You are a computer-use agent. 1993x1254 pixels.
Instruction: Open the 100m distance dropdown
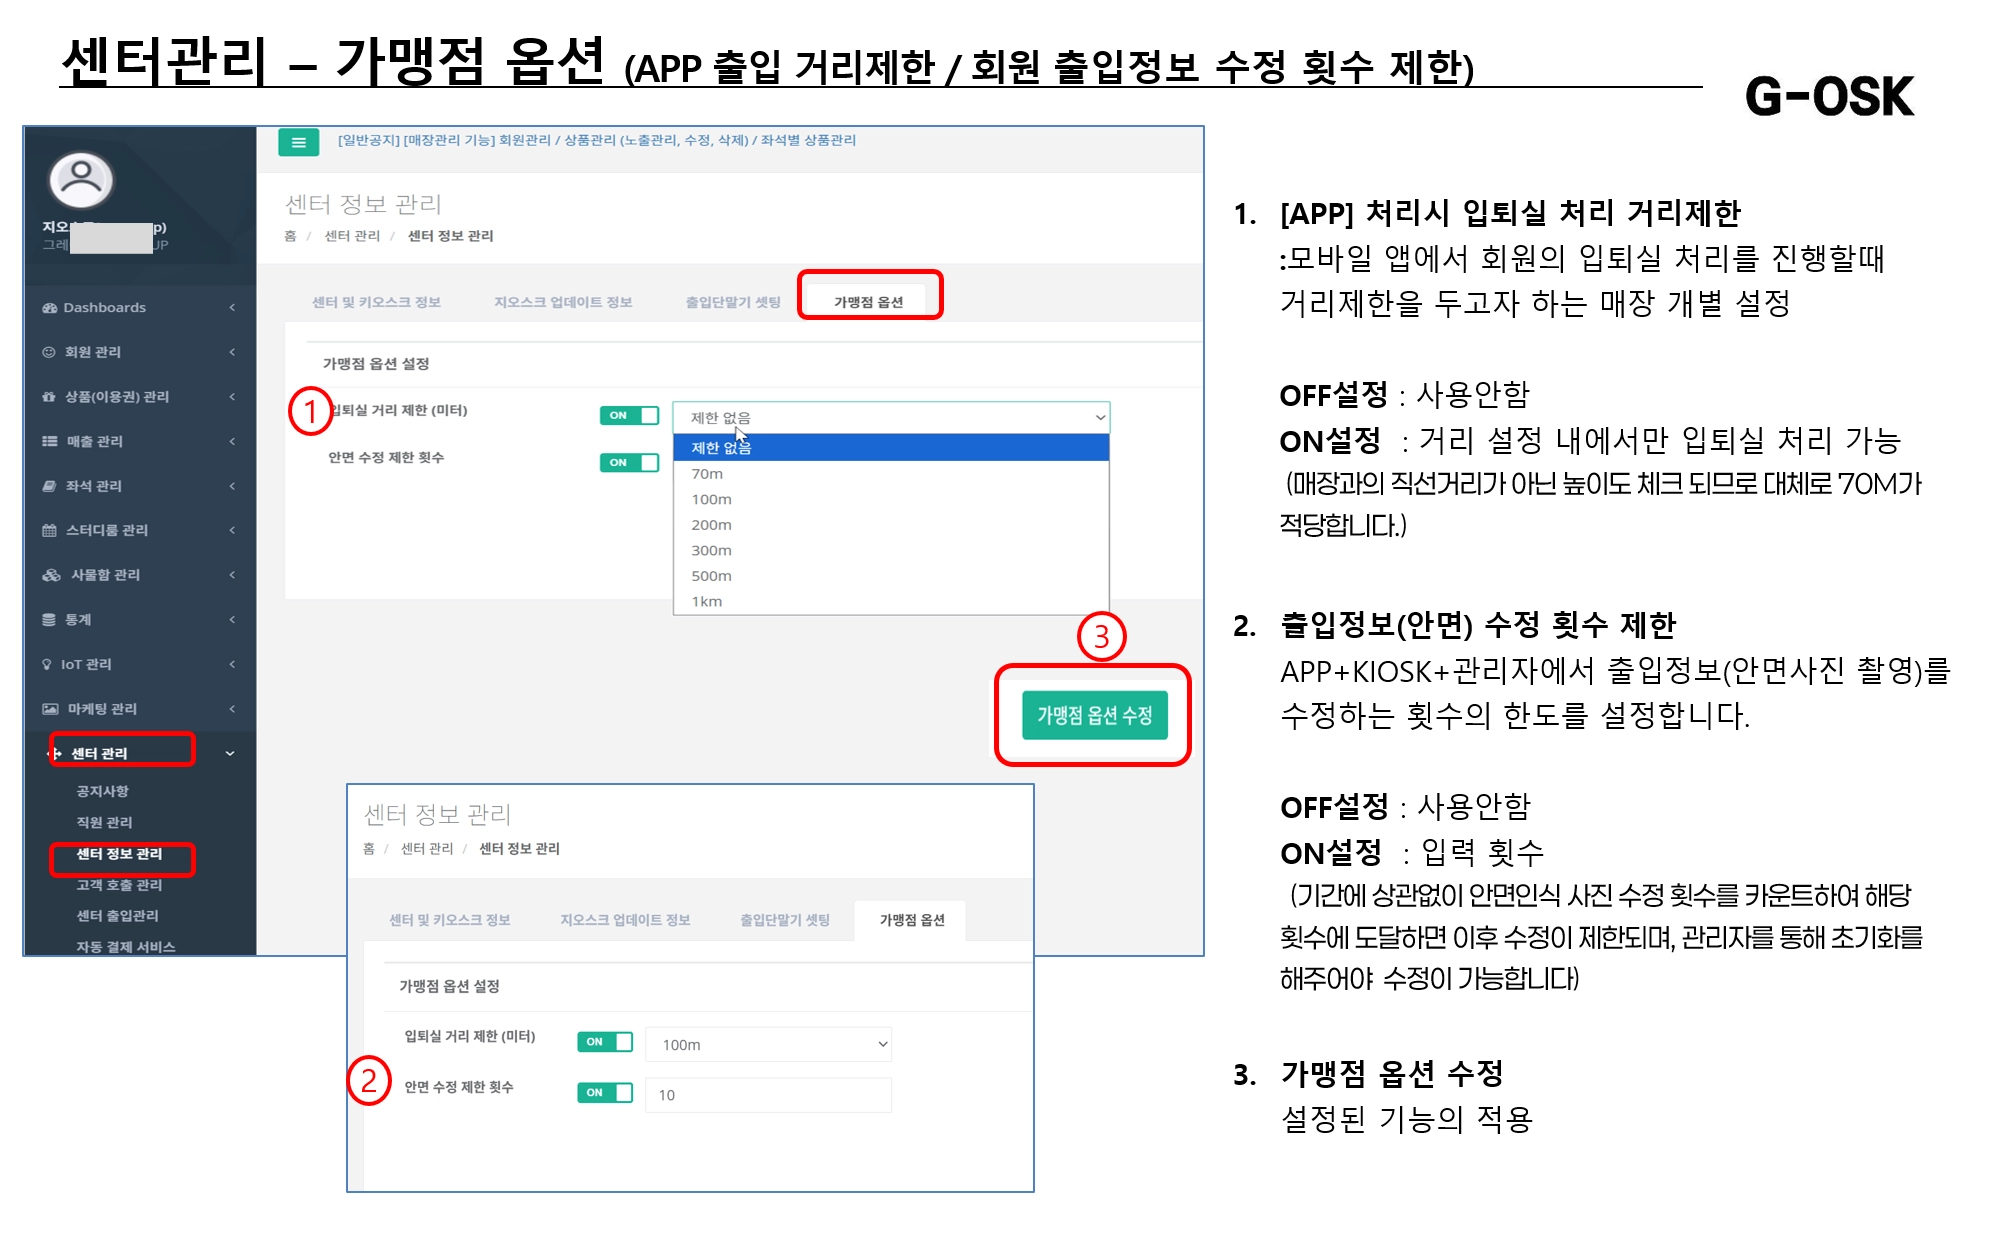pos(768,1044)
